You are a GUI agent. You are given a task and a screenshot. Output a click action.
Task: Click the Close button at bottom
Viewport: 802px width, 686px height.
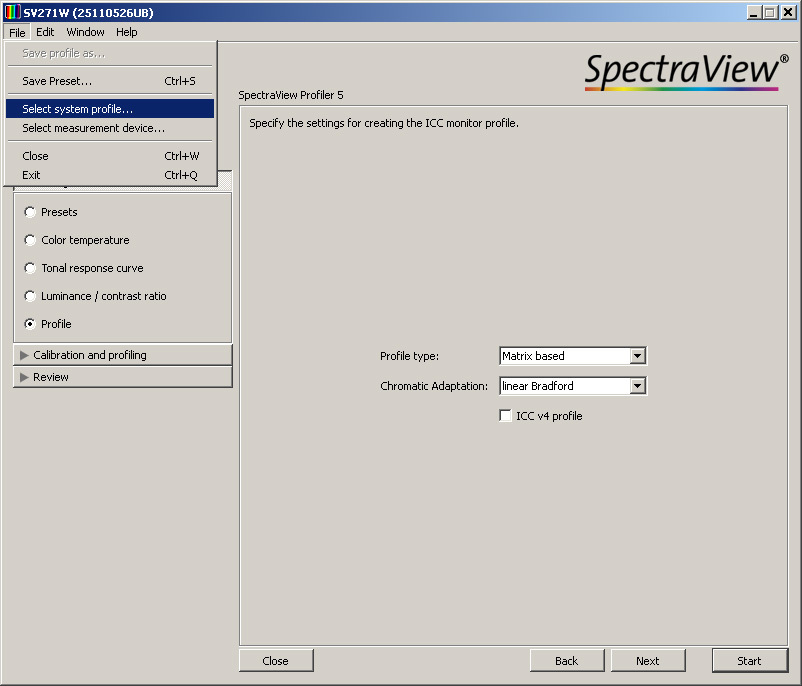pyautogui.click(x=276, y=660)
